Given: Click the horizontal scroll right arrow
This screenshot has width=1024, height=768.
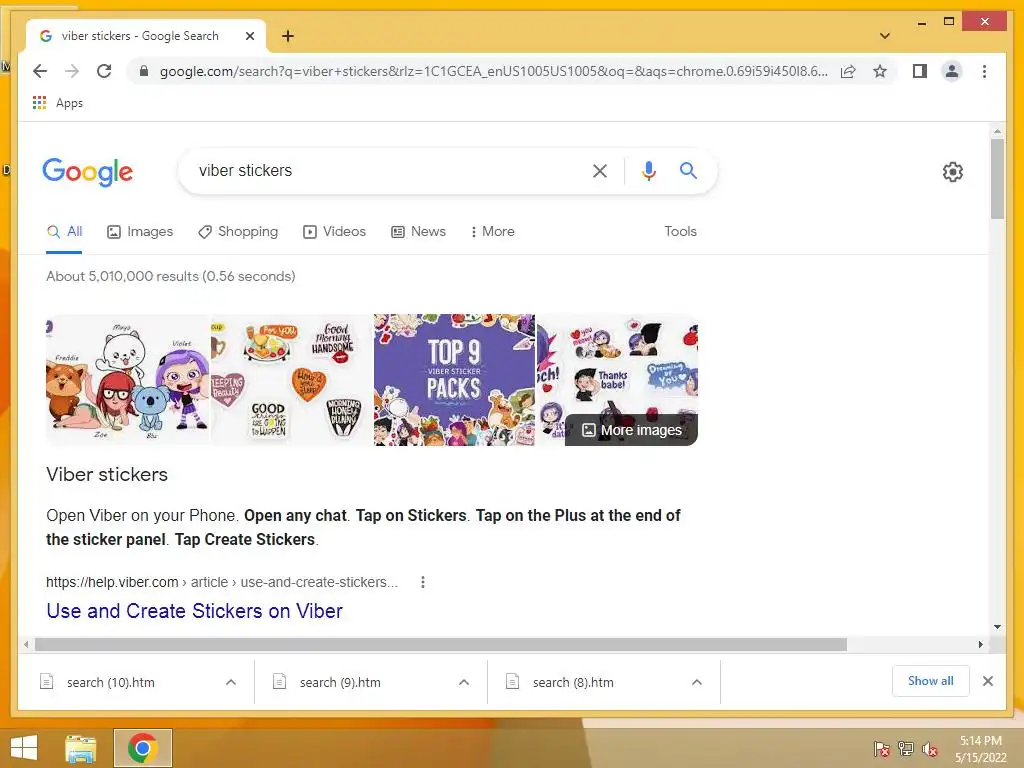Looking at the screenshot, I should [980, 645].
